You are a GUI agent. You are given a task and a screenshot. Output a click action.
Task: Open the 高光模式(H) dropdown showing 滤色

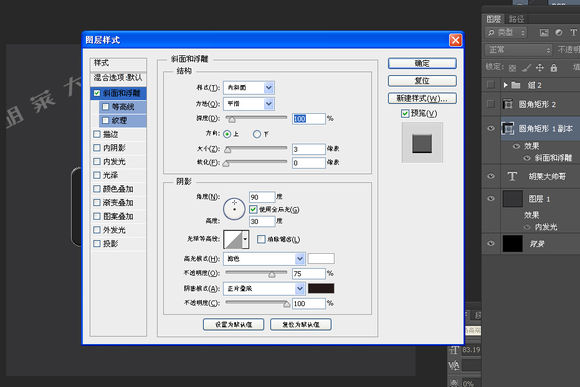264,259
